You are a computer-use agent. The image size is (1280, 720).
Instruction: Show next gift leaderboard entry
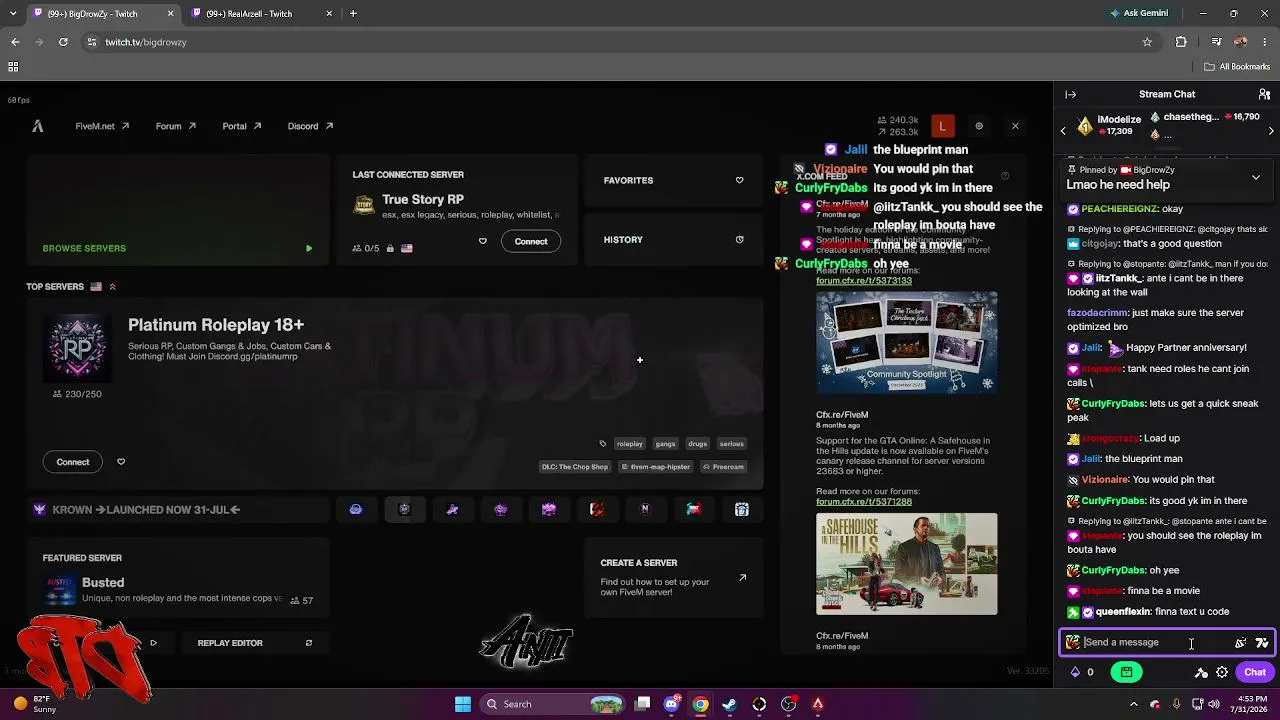coord(1271,130)
